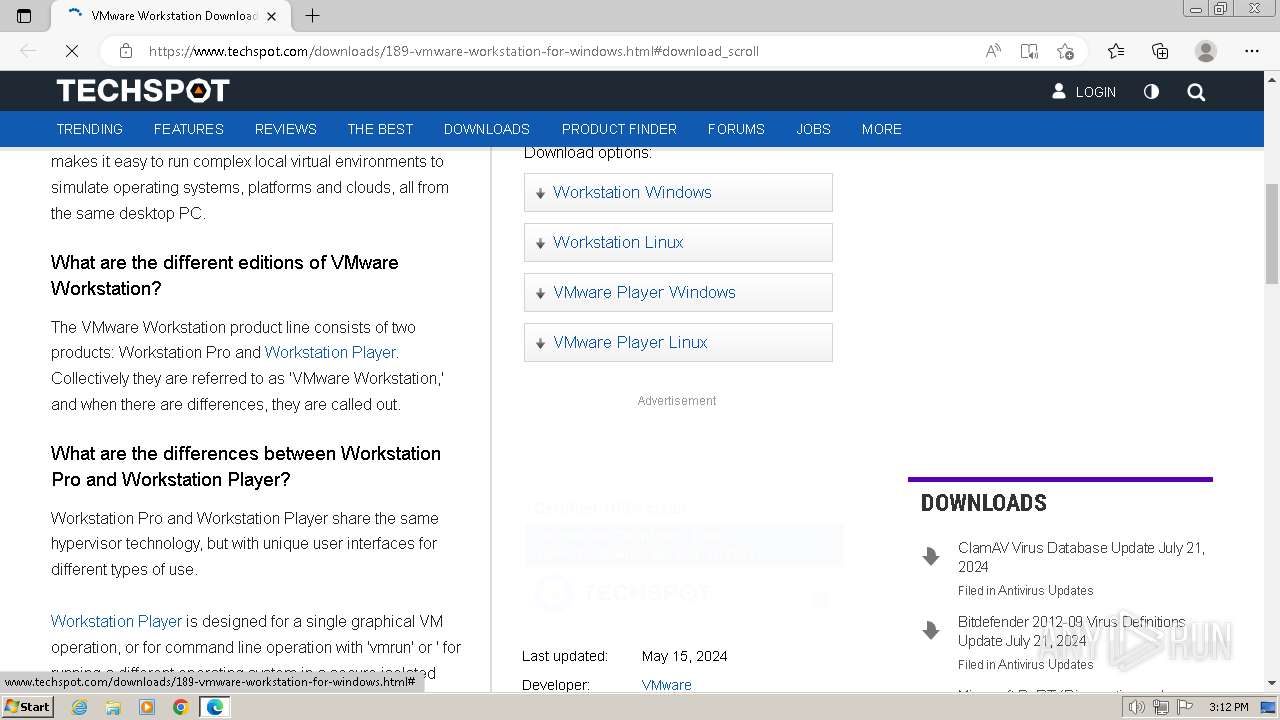Image resolution: width=1280 pixels, height=720 pixels.
Task: Click the address bar URL field
Action: pyautogui.click(x=560, y=51)
